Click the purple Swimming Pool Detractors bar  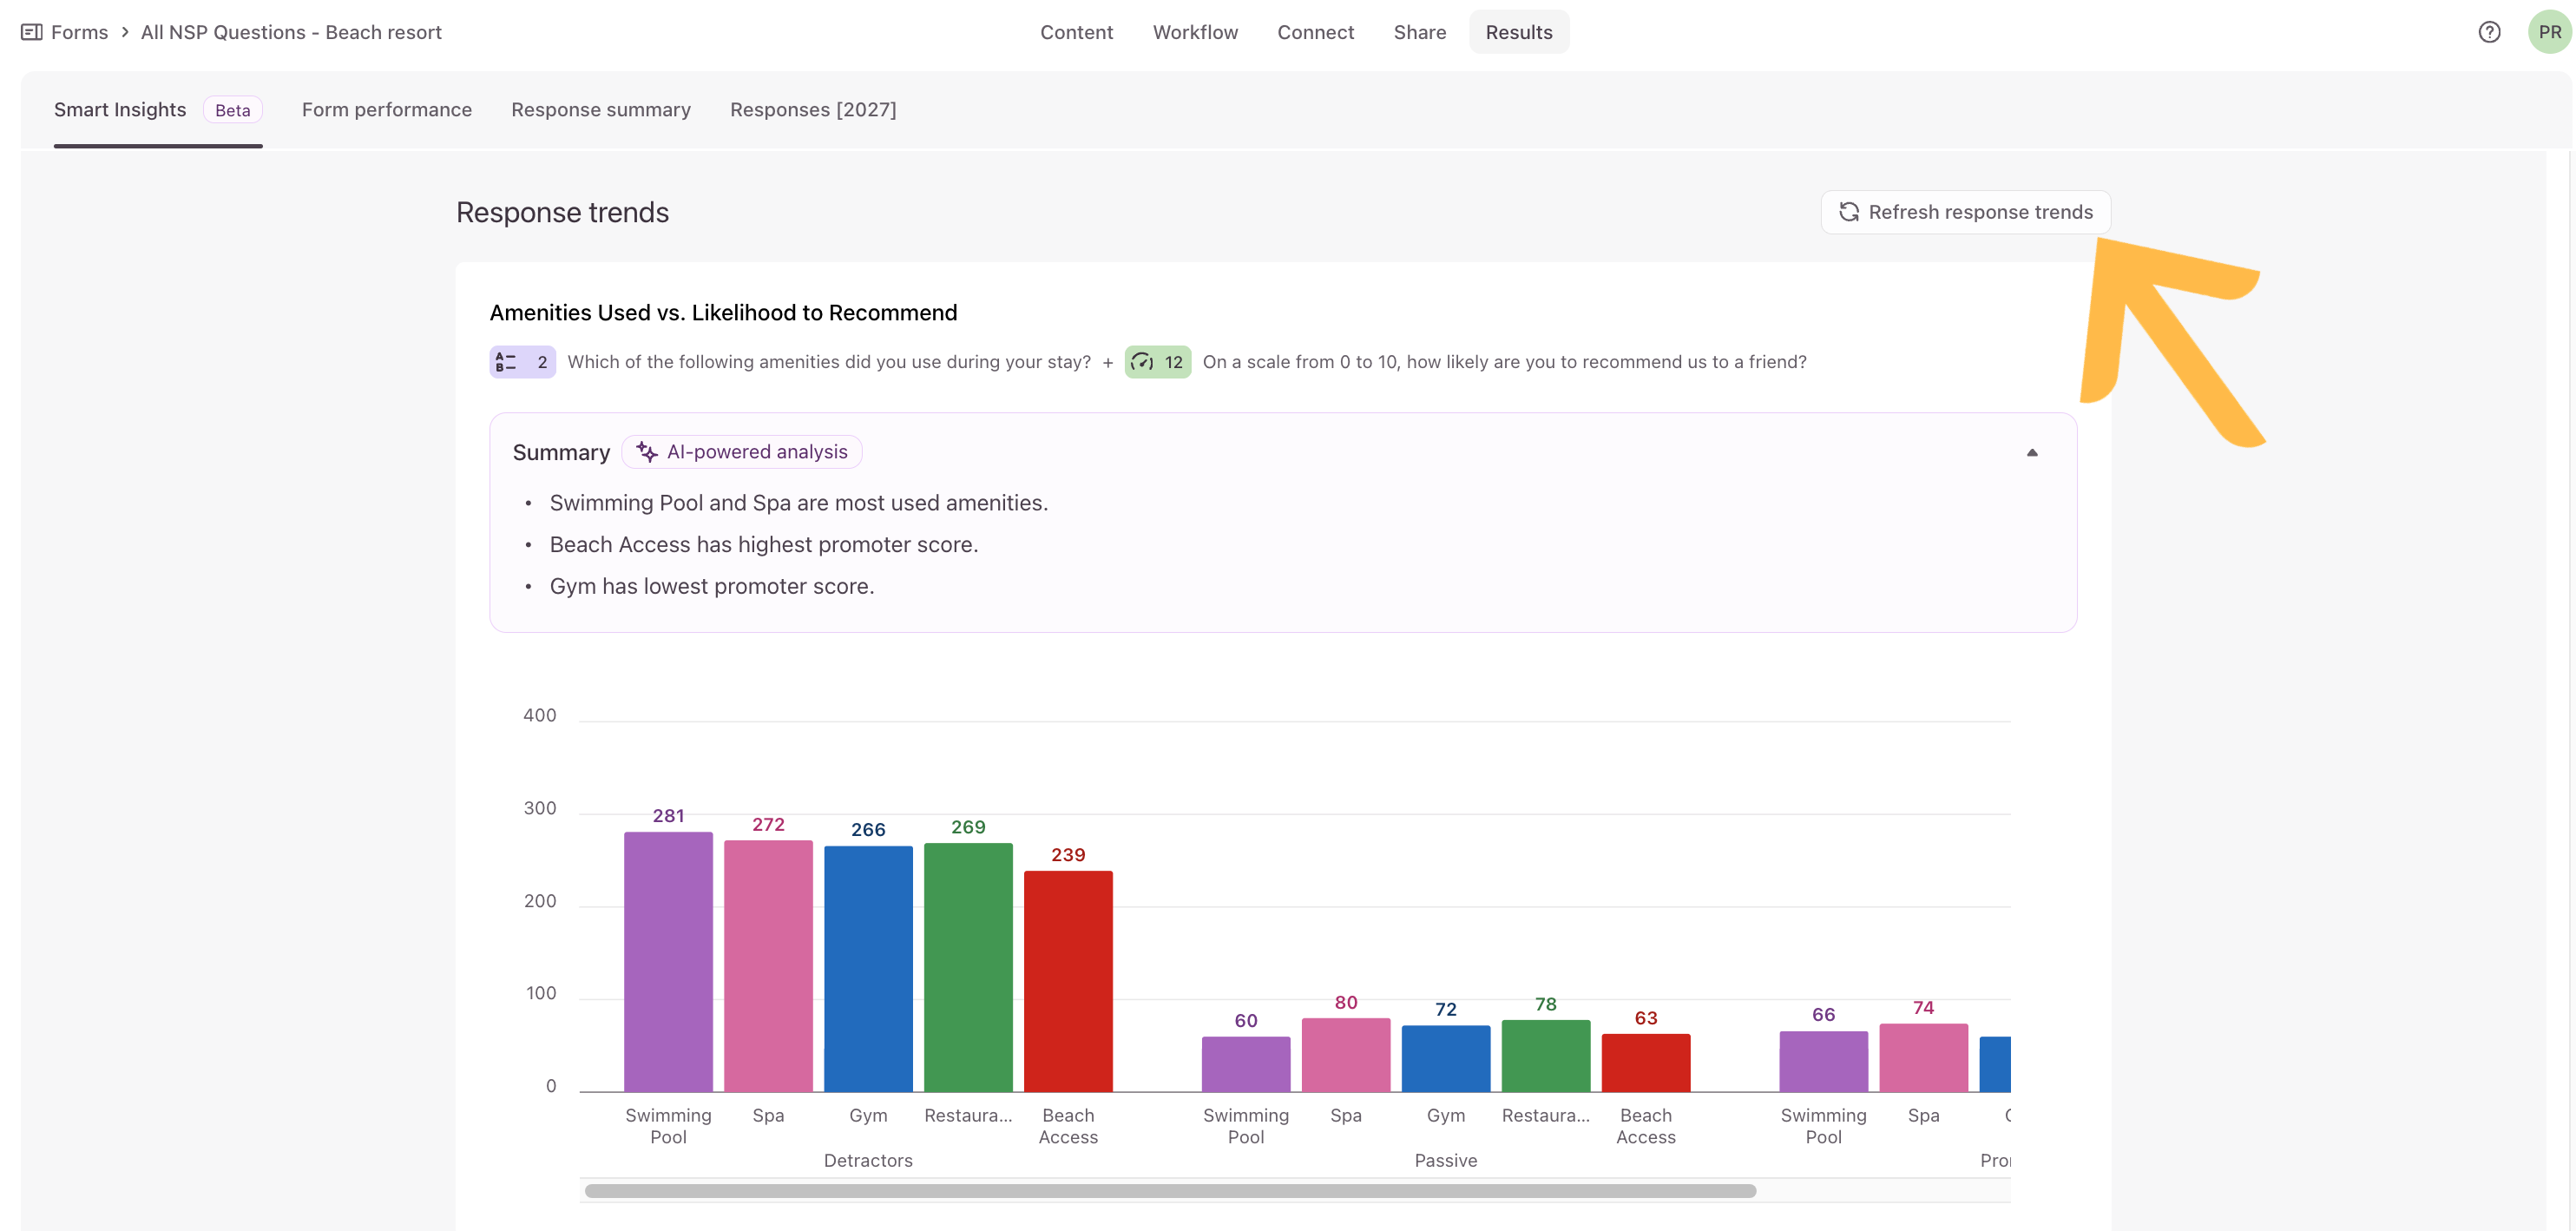668,962
